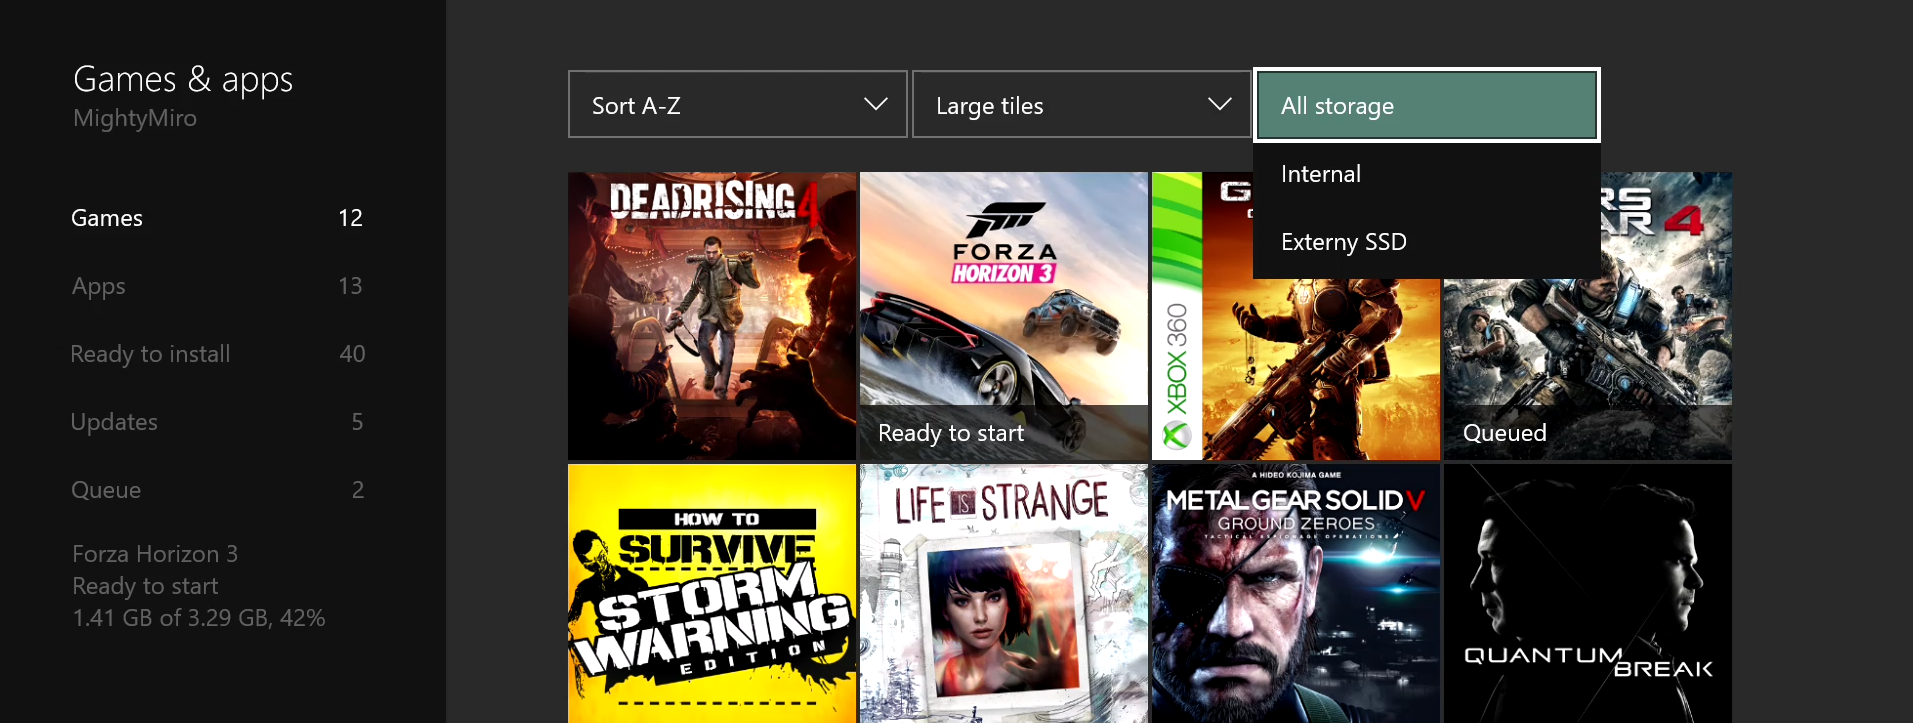Screen dimensions: 1913x723
Task: Click the Large tiles chevron arrow
Action: [1219, 104]
